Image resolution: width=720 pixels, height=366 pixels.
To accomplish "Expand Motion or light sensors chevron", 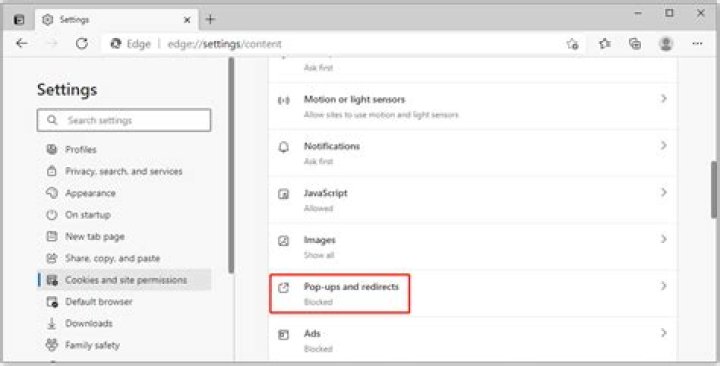I will point(664,99).
